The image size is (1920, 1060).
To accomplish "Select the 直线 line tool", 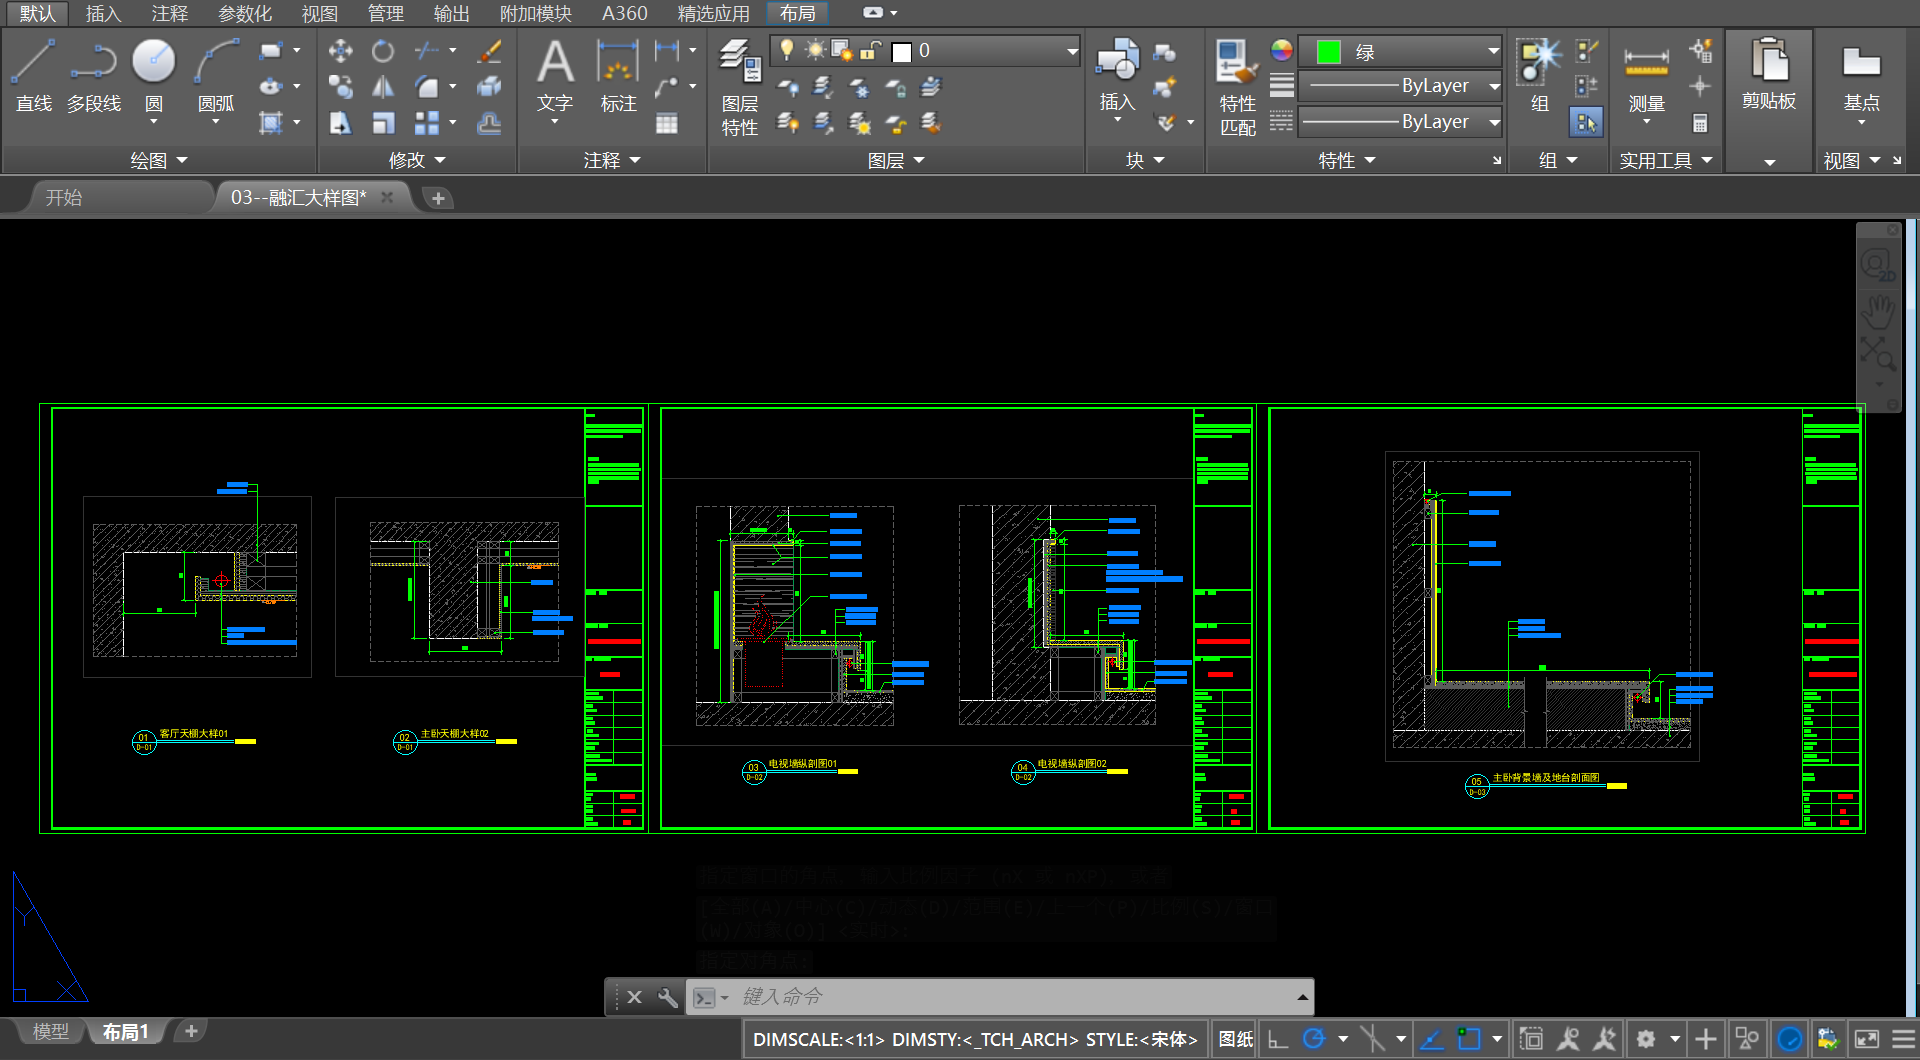I will [x=34, y=76].
